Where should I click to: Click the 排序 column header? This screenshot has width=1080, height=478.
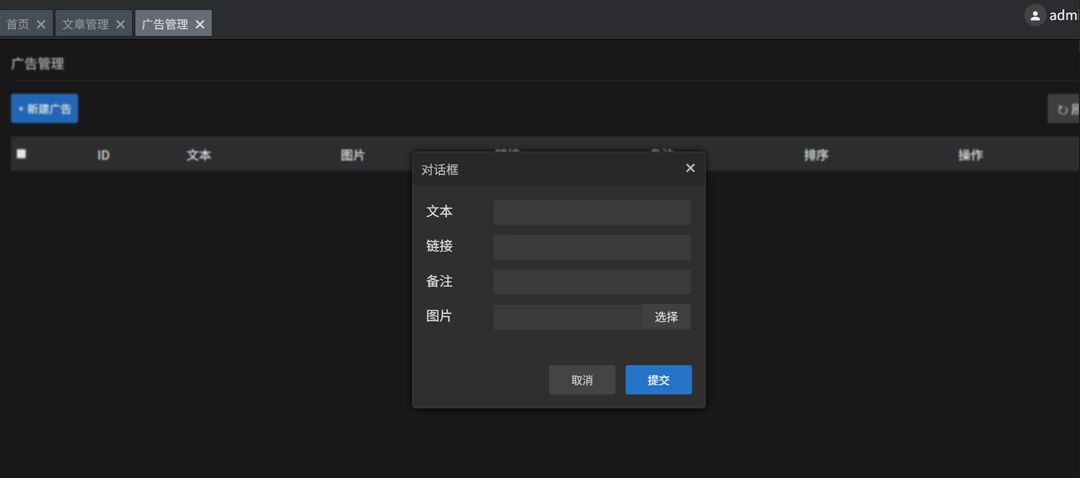pos(816,155)
